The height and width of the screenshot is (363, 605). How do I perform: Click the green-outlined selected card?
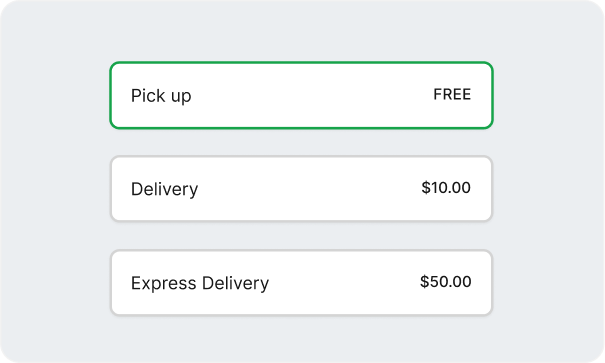pyautogui.click(x=301, y=95)
